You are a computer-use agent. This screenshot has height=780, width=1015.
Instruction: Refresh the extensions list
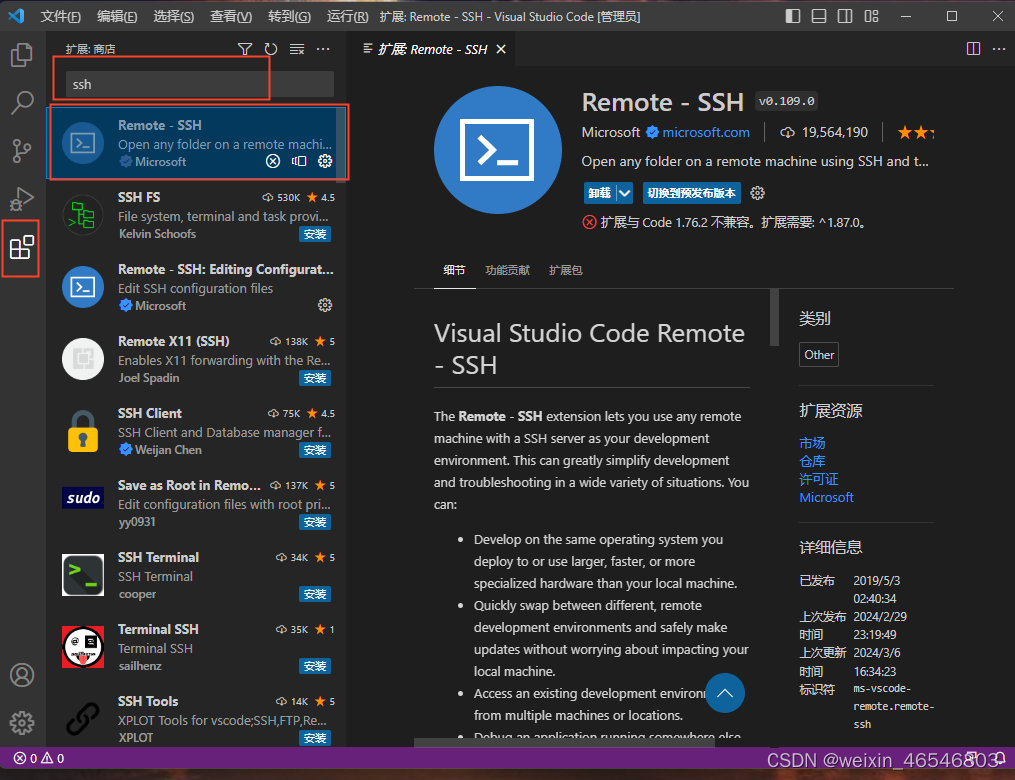pyautogui.click(x=271, y=49)
